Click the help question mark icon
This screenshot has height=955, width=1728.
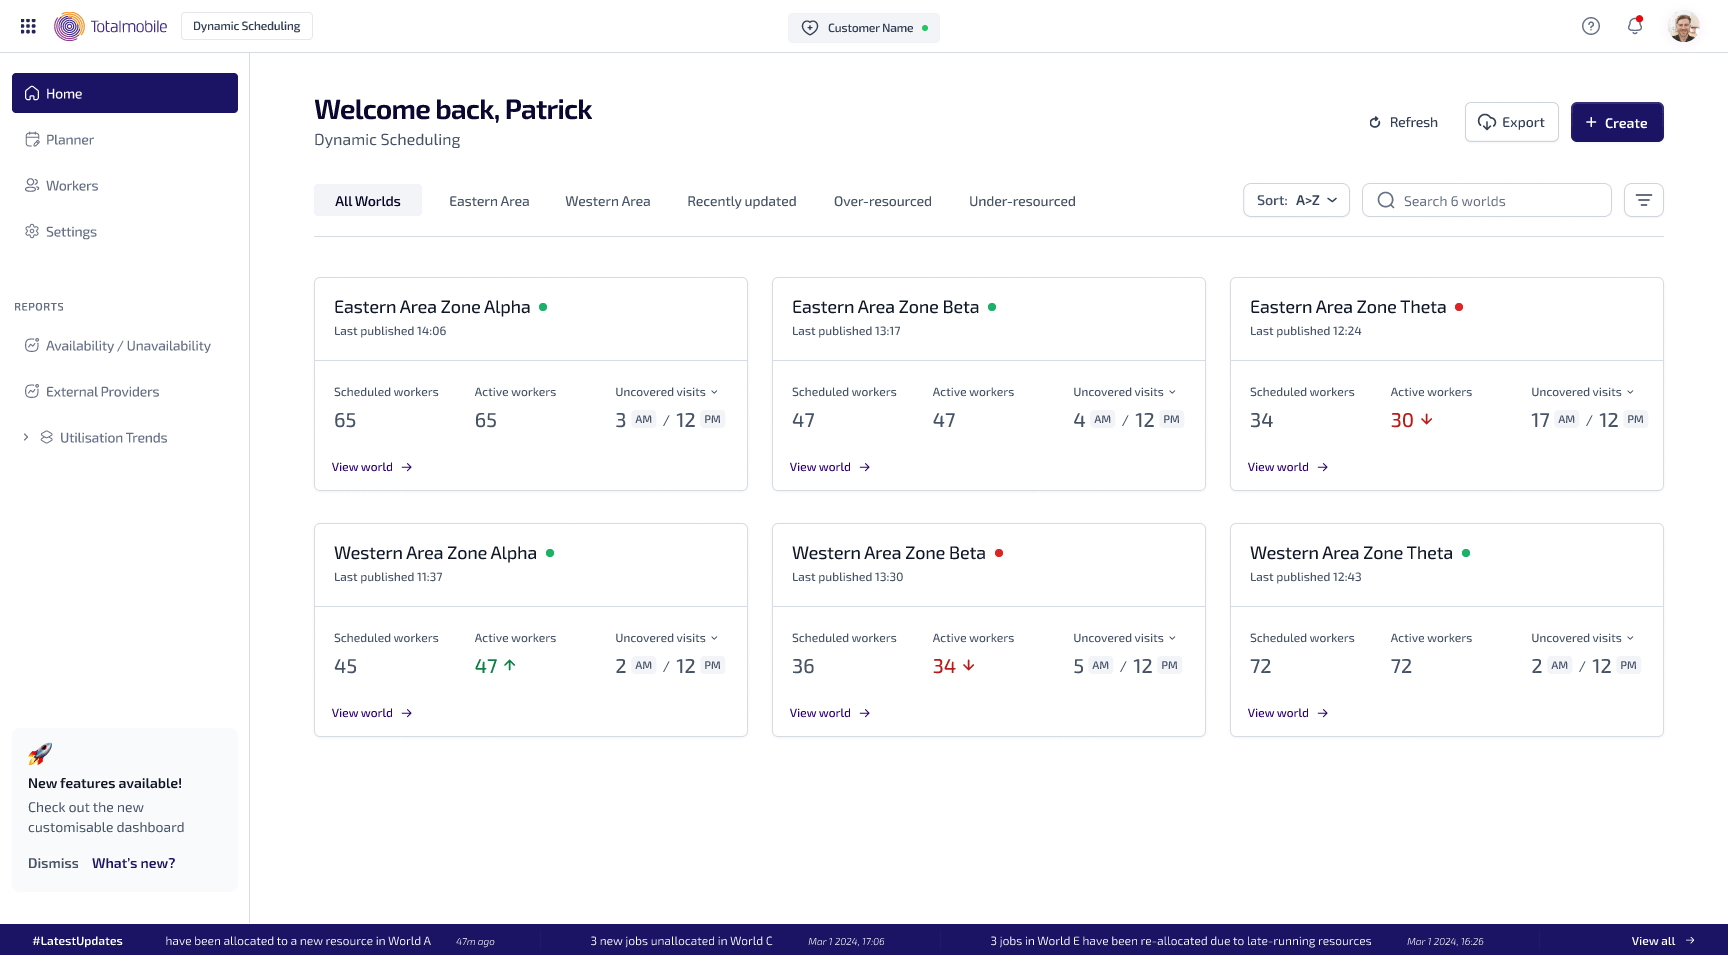click(x=1590, y=27)
